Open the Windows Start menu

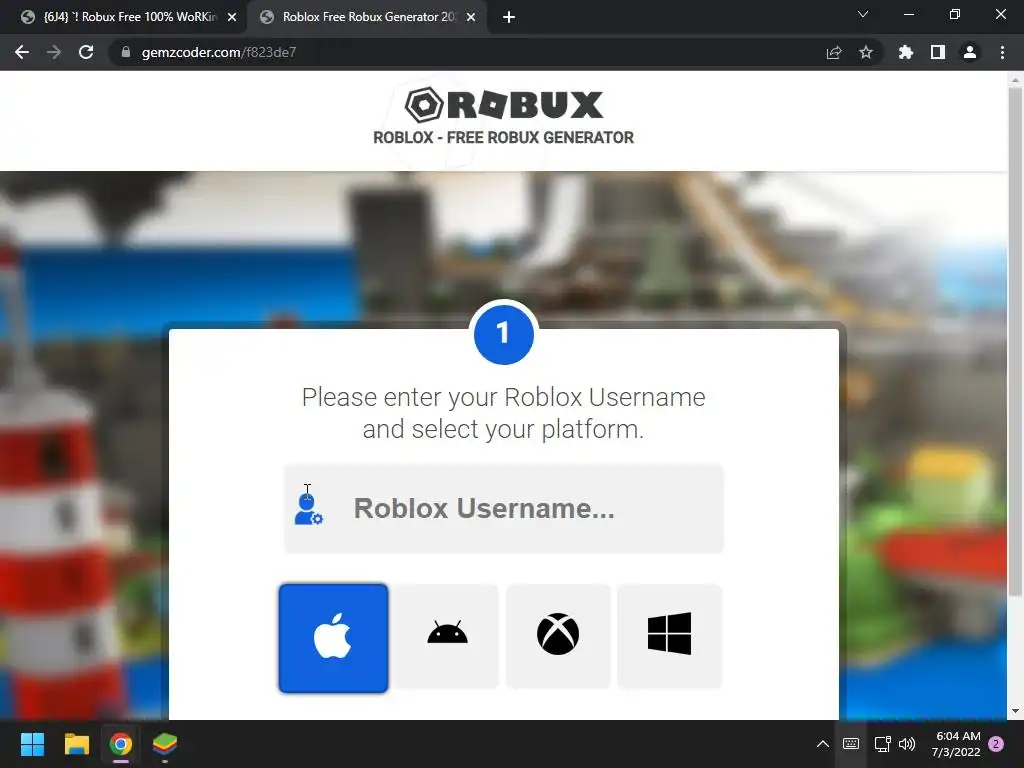click(x=32, y=744)
